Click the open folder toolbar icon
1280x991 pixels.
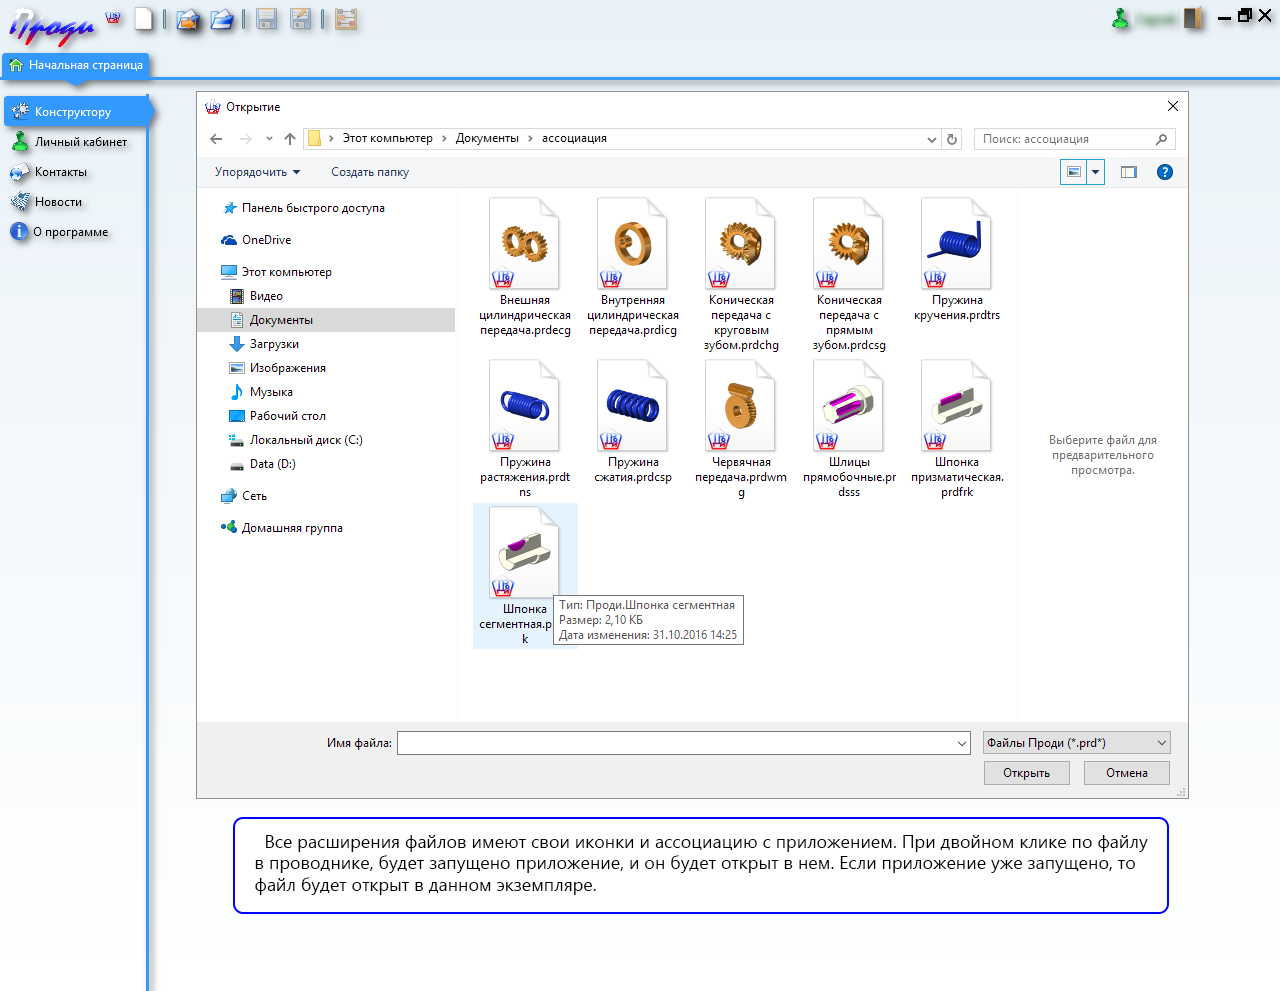pos(222,19)
